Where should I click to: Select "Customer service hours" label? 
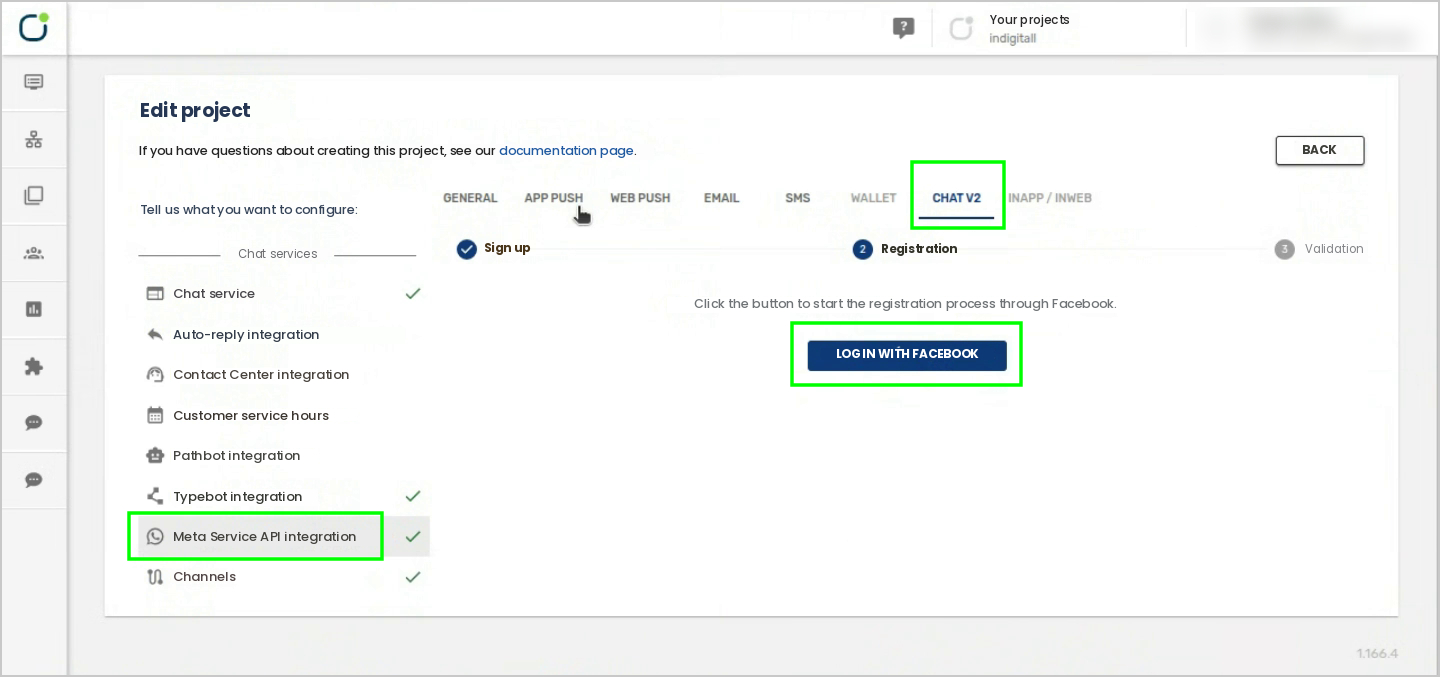pyautogui.click(x=251, y=416)
